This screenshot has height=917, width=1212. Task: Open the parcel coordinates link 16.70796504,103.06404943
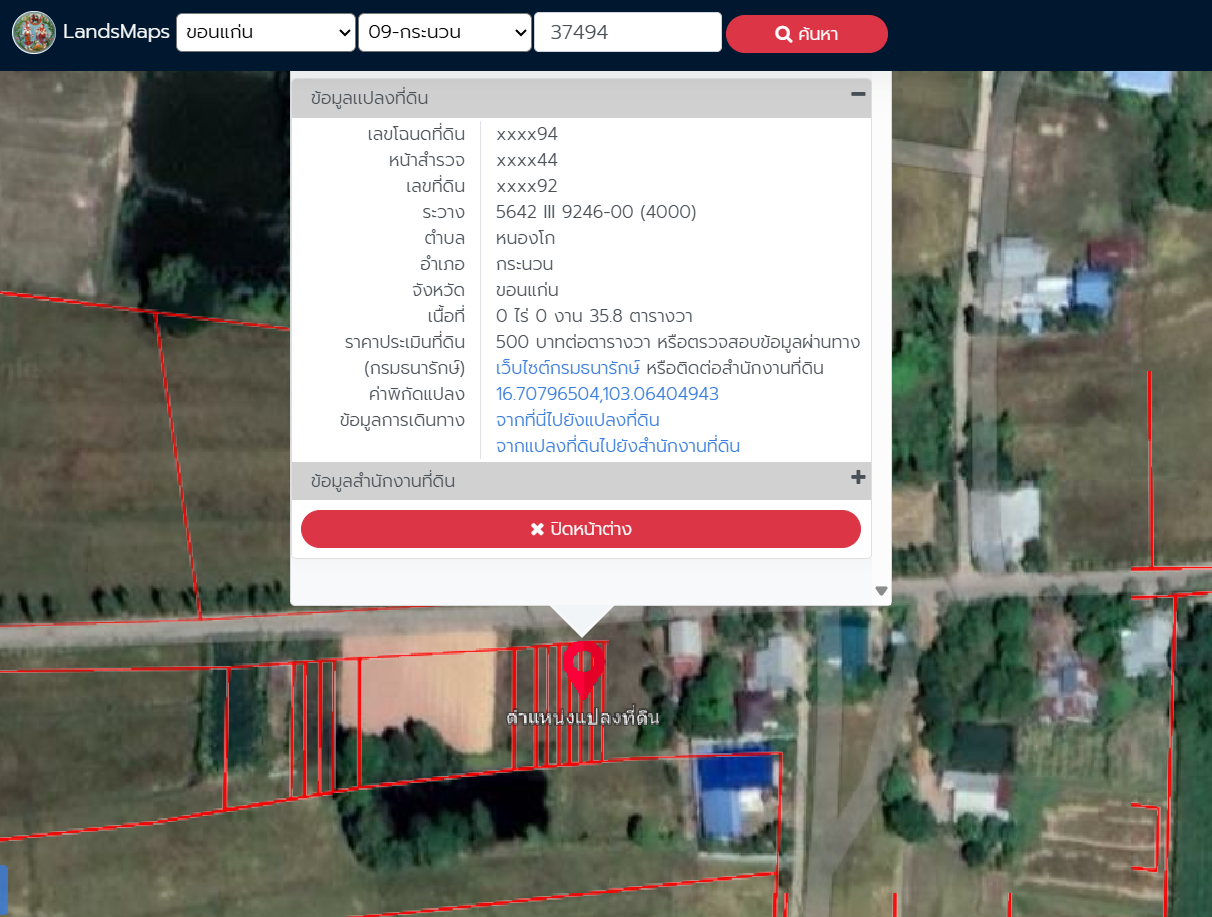point(607,394)
